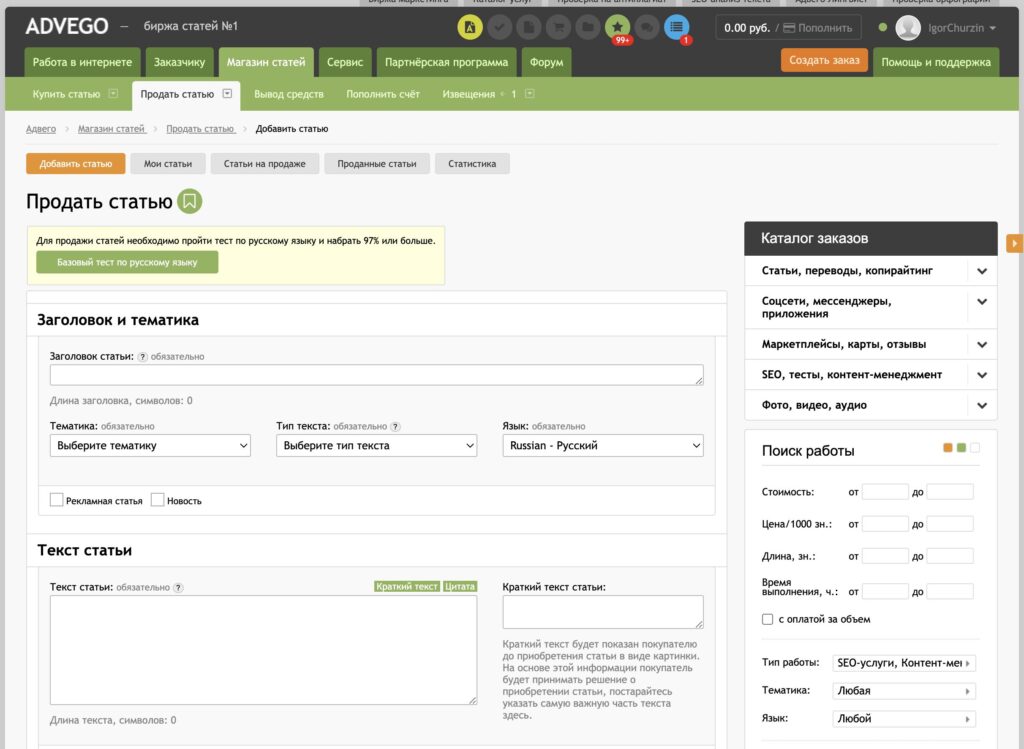Click the green square in Поиск работы
Image resolution: width=1024 pixels, height=749 pixels.
coord(961,448)
